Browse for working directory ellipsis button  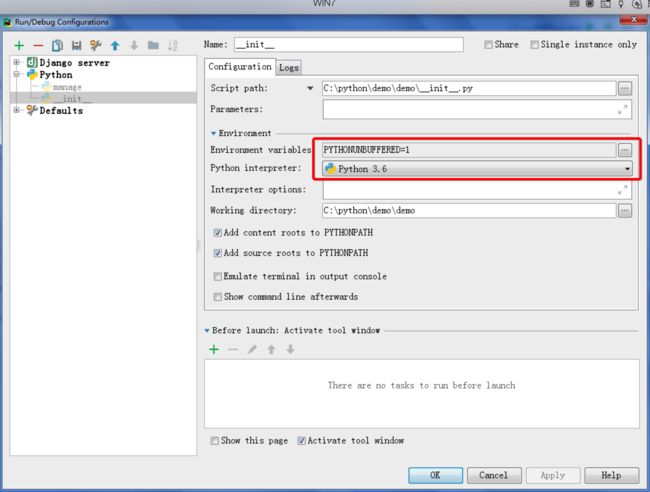(x=625, y=211)
